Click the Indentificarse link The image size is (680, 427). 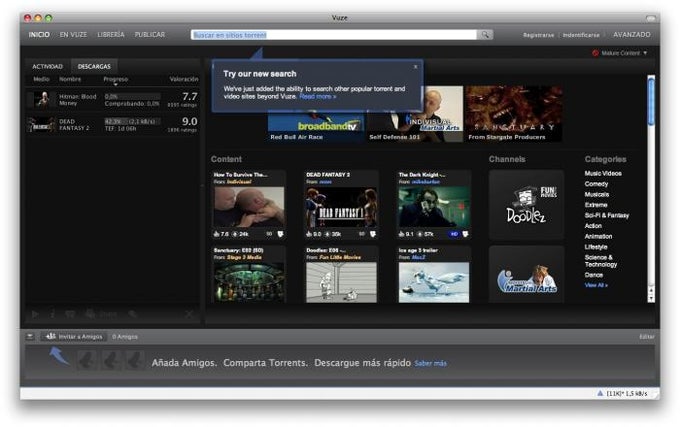(581, 35)
